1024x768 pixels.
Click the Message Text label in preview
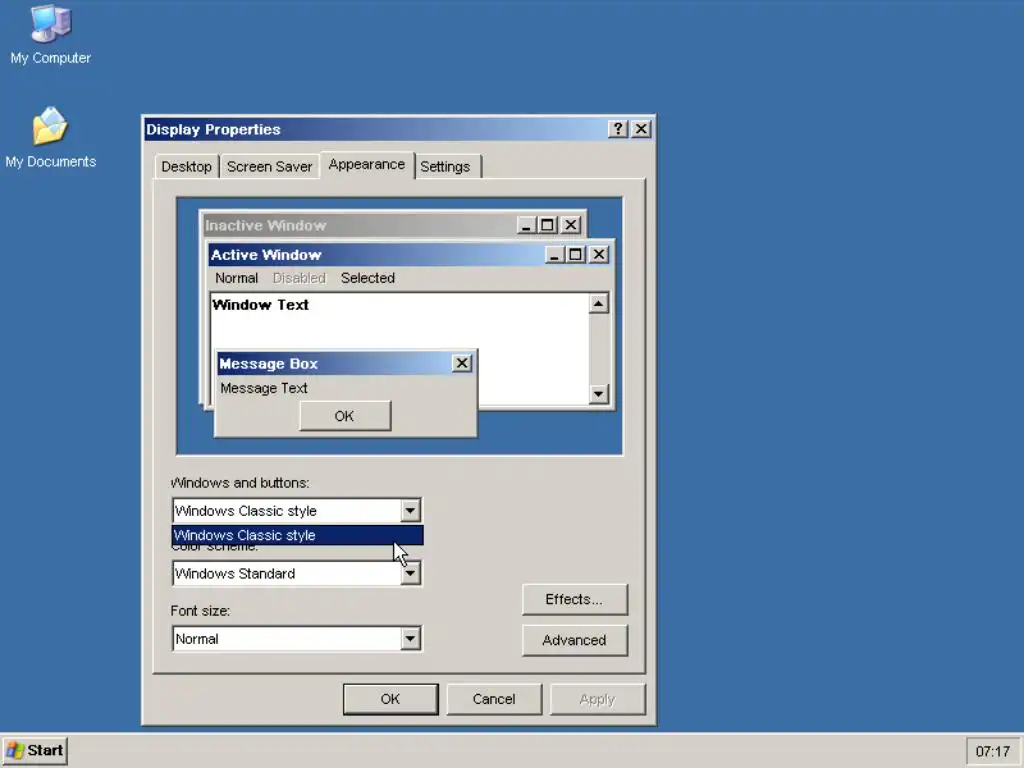[x=264, y=388]
